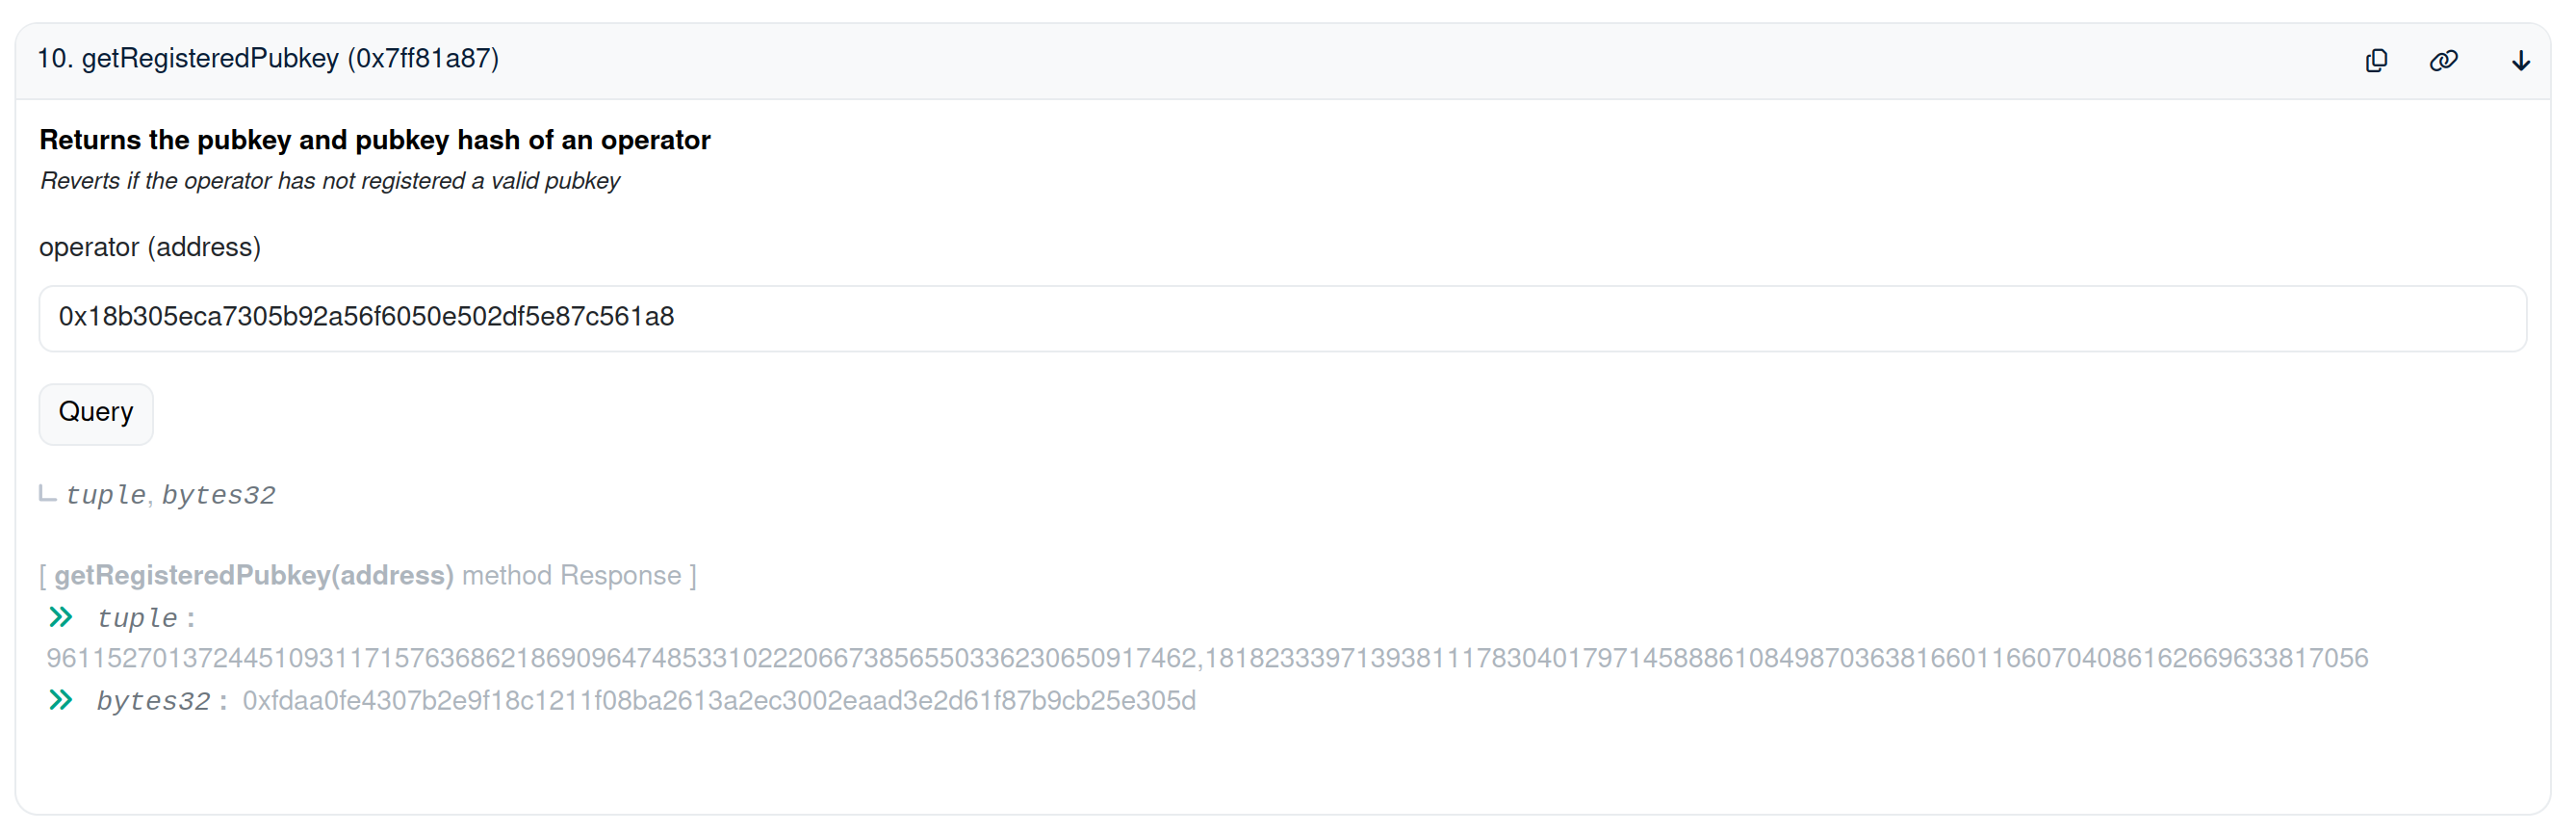Viewport: 2576px width, 833px height.
Task: Click the italic bytes32 return type
Action: pyautogui.click(x=219, y=495)
